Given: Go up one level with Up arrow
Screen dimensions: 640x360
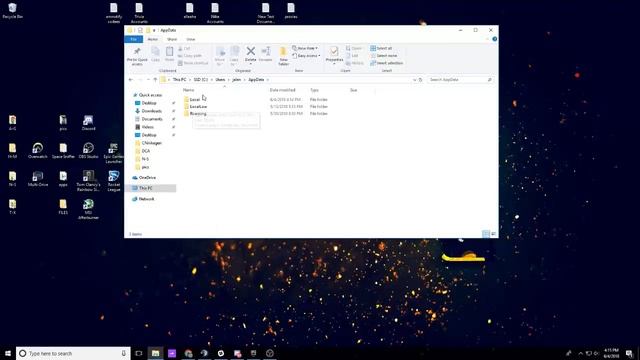Looking at the screenshot, I should [x=155, y=80].
